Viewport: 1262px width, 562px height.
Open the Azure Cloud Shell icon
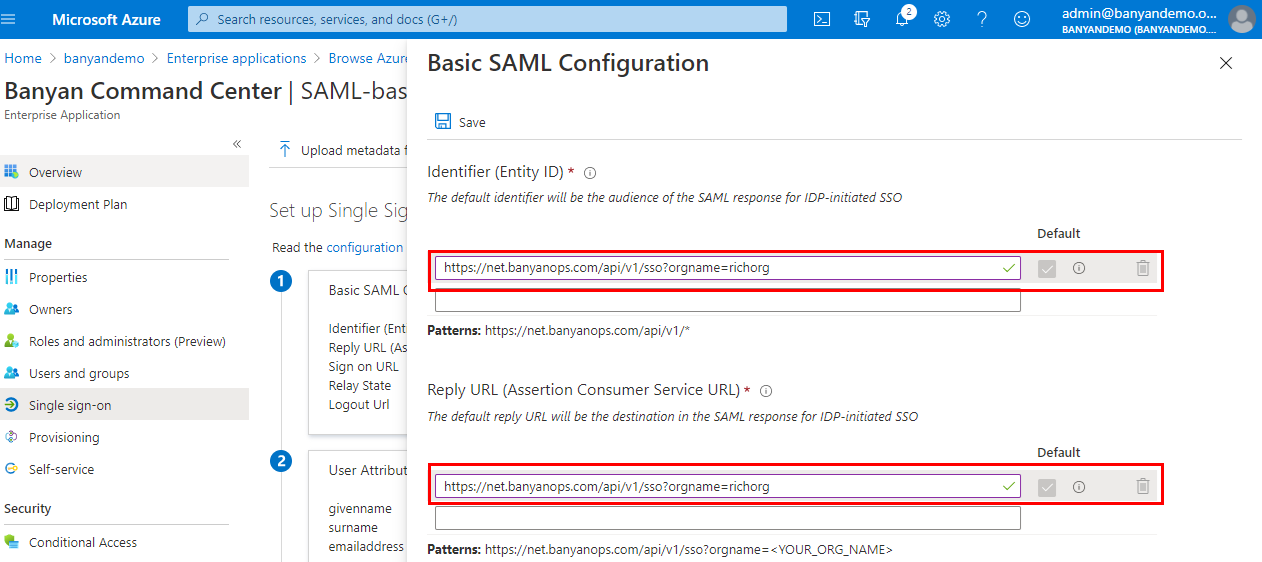click(x=822, y=19)
